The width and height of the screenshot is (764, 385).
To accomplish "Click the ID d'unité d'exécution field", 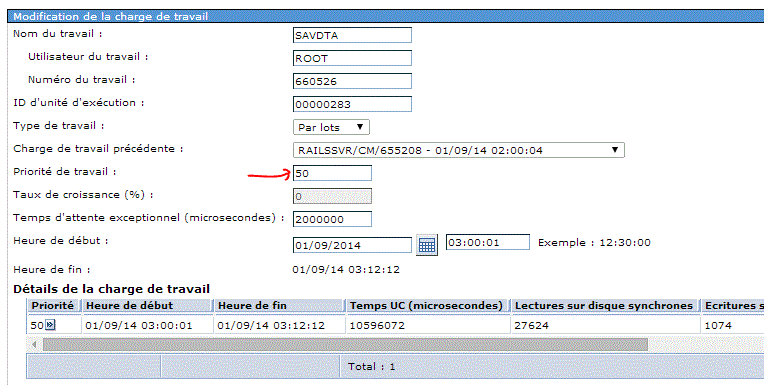I will 352,104.
